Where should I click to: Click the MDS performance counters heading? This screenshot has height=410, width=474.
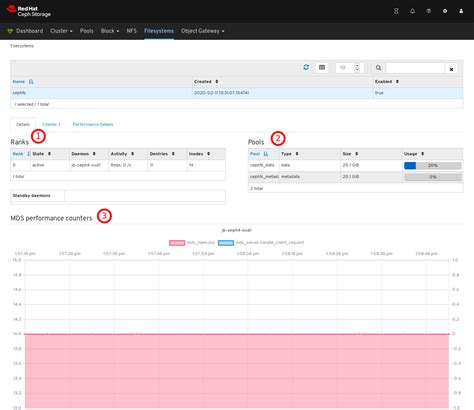coord(51,218)
